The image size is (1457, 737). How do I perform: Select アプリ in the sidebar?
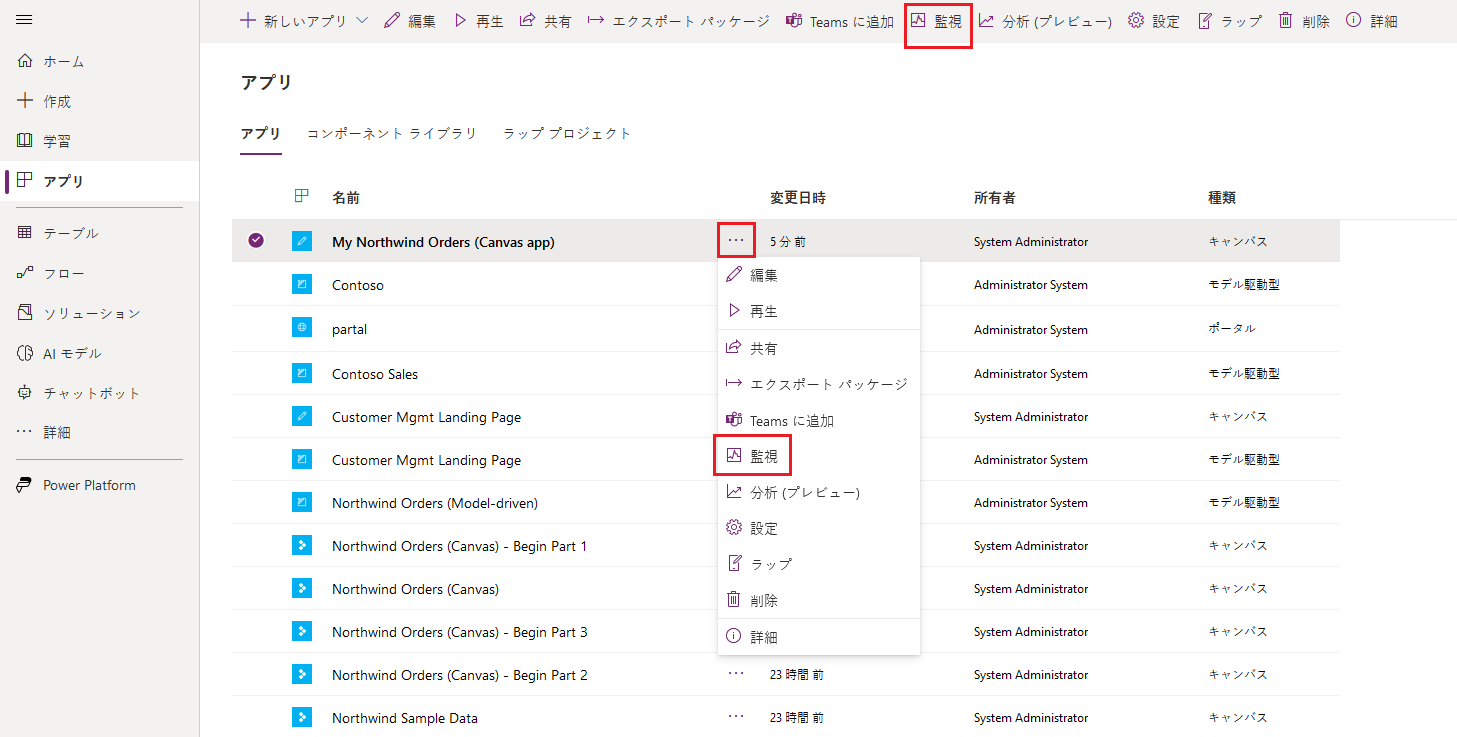[100, 181]
